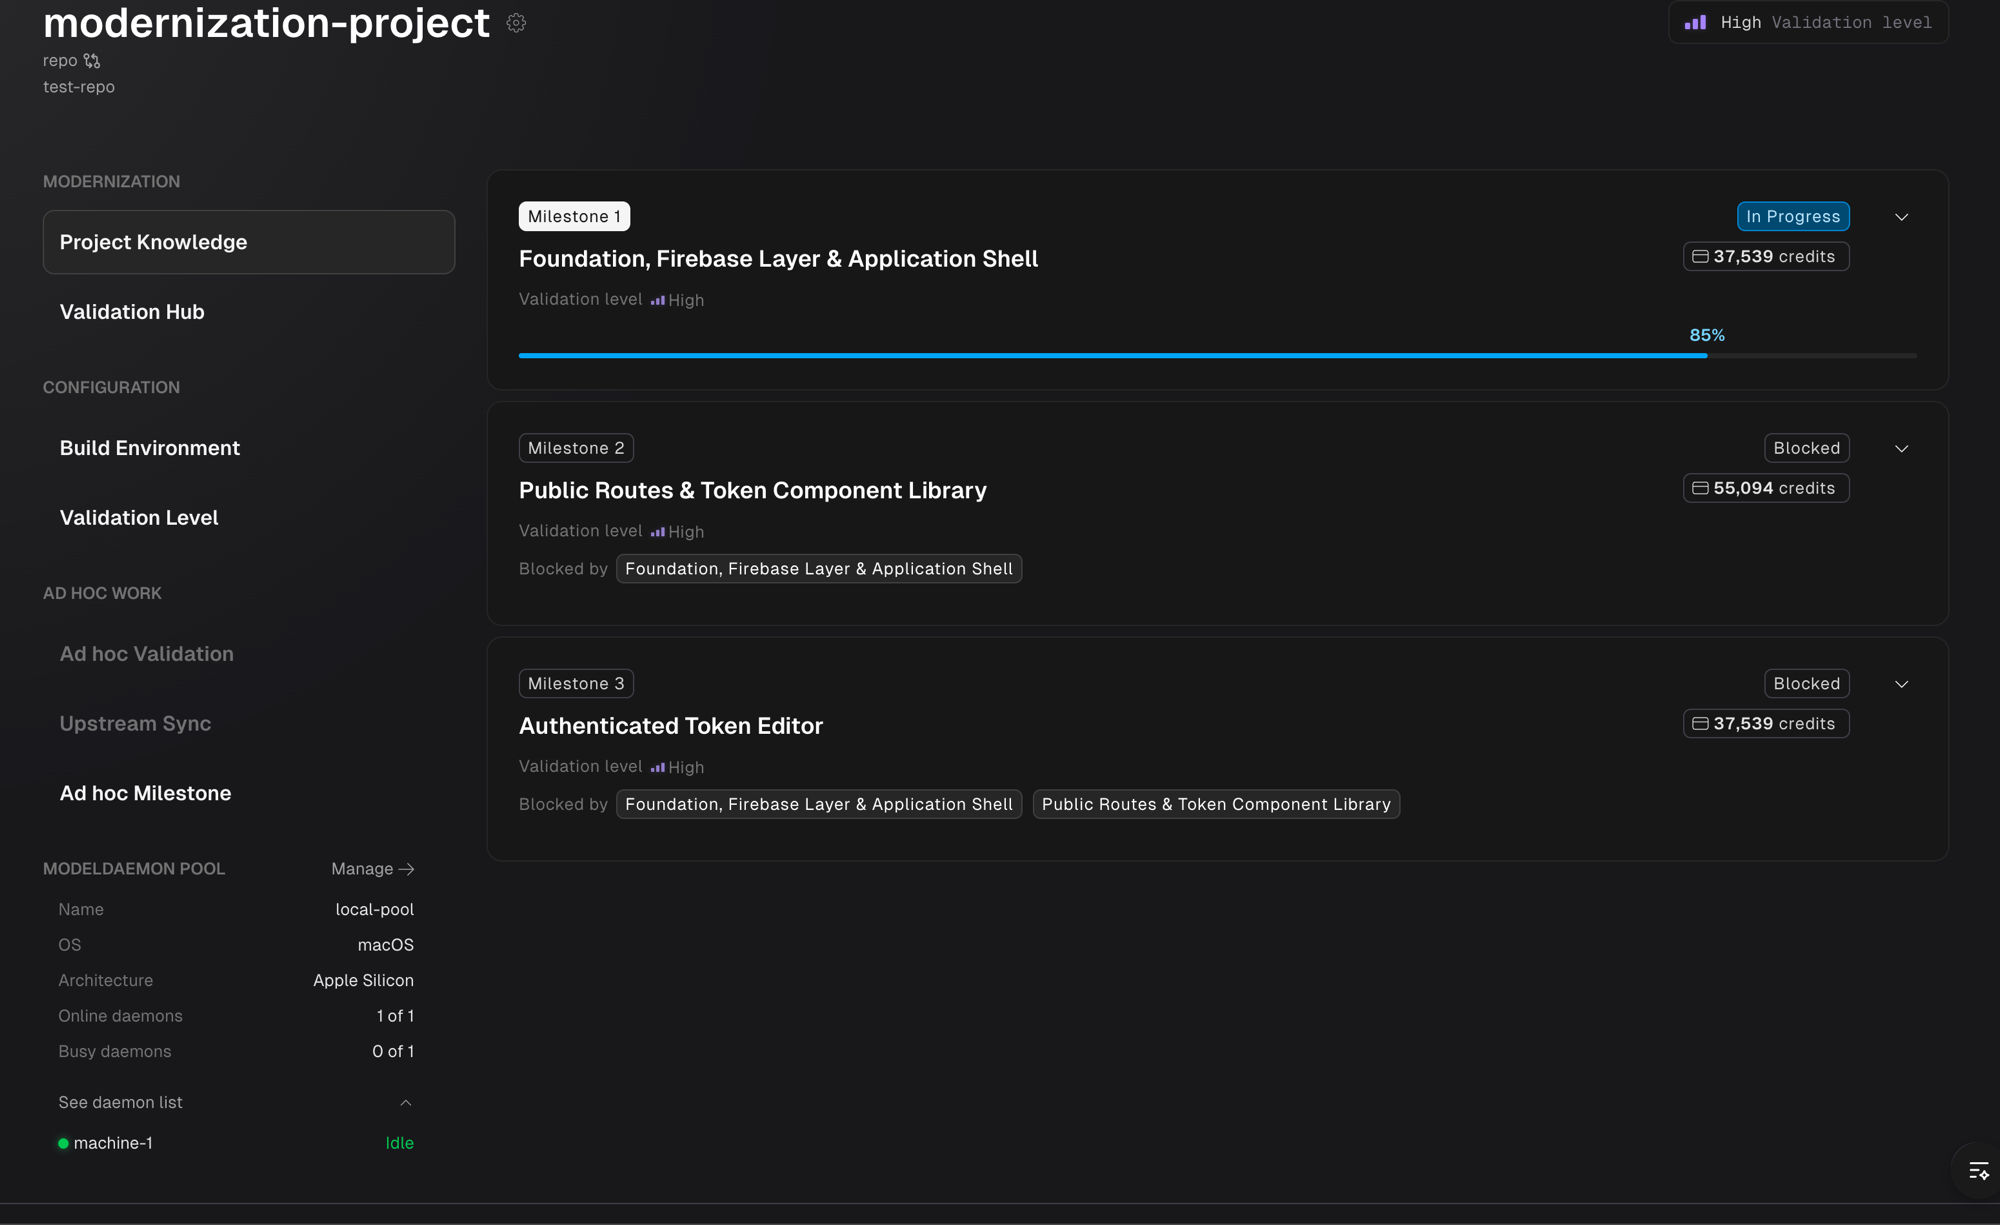Click green status dot beside machine-1
The height and width of the screenshot is (1225, 2000).
[x=63, y=1143]
